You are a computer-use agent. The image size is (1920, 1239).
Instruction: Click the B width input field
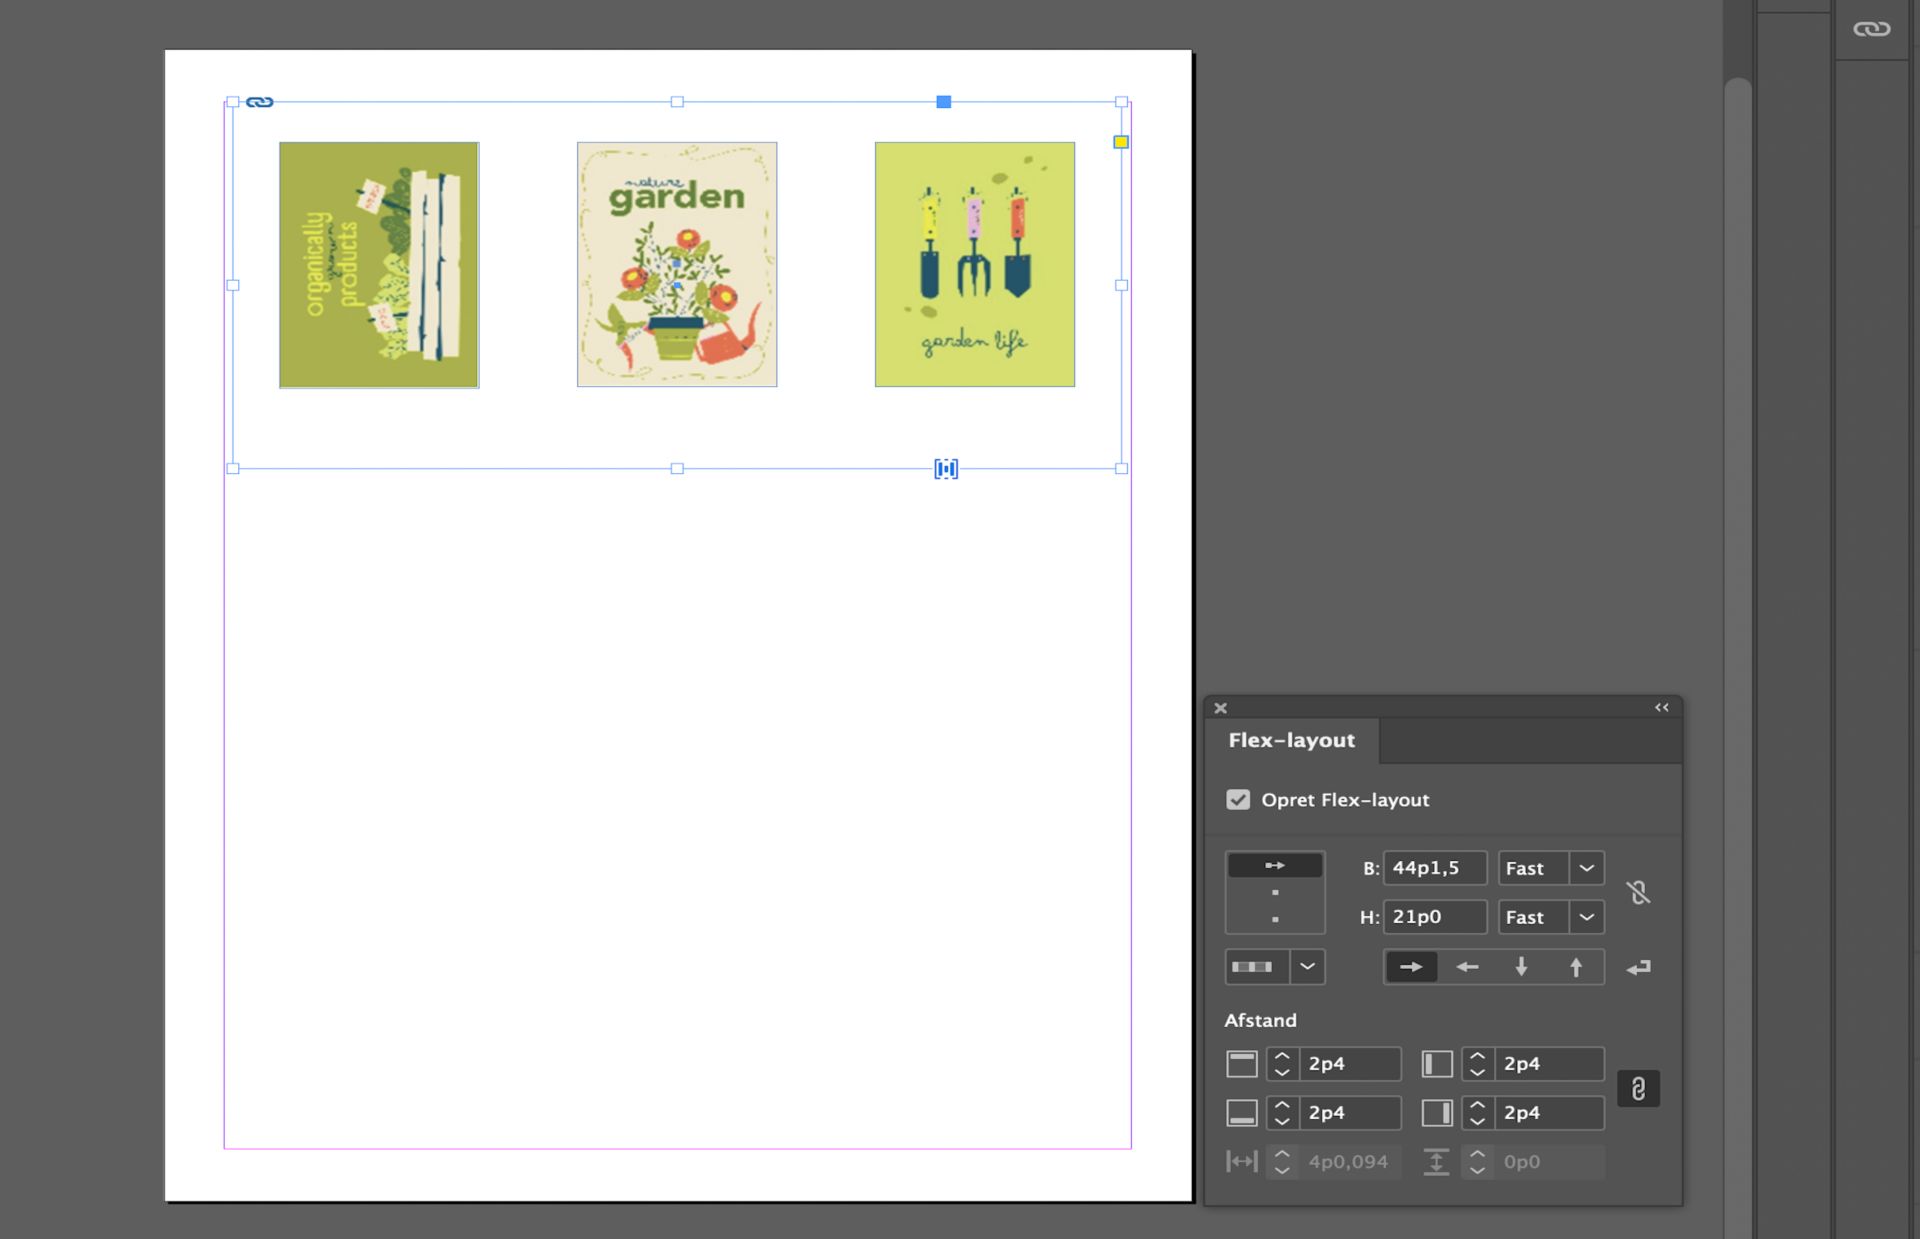(x=1434, y=868)
